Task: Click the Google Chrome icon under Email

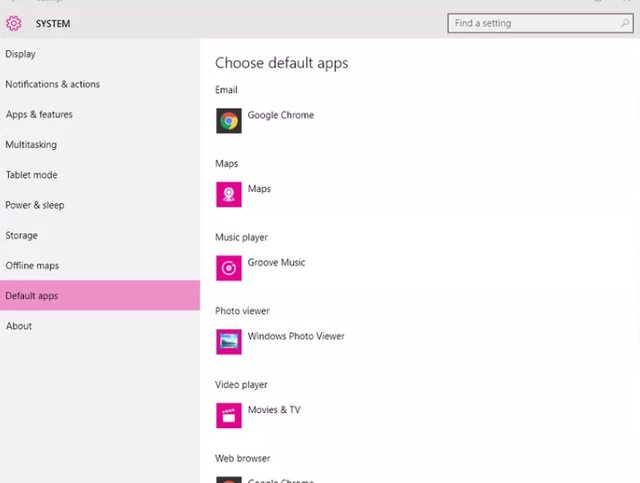Action: [229, 121]
